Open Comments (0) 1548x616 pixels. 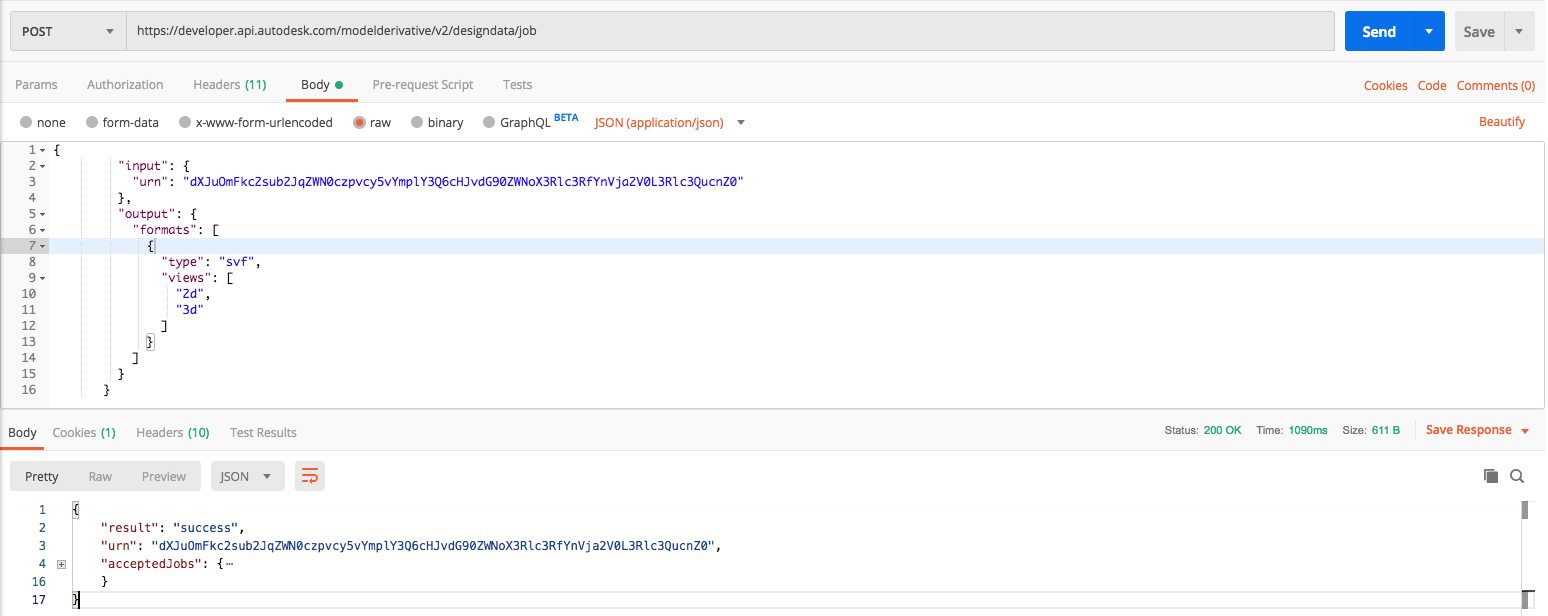(1495, 86)
